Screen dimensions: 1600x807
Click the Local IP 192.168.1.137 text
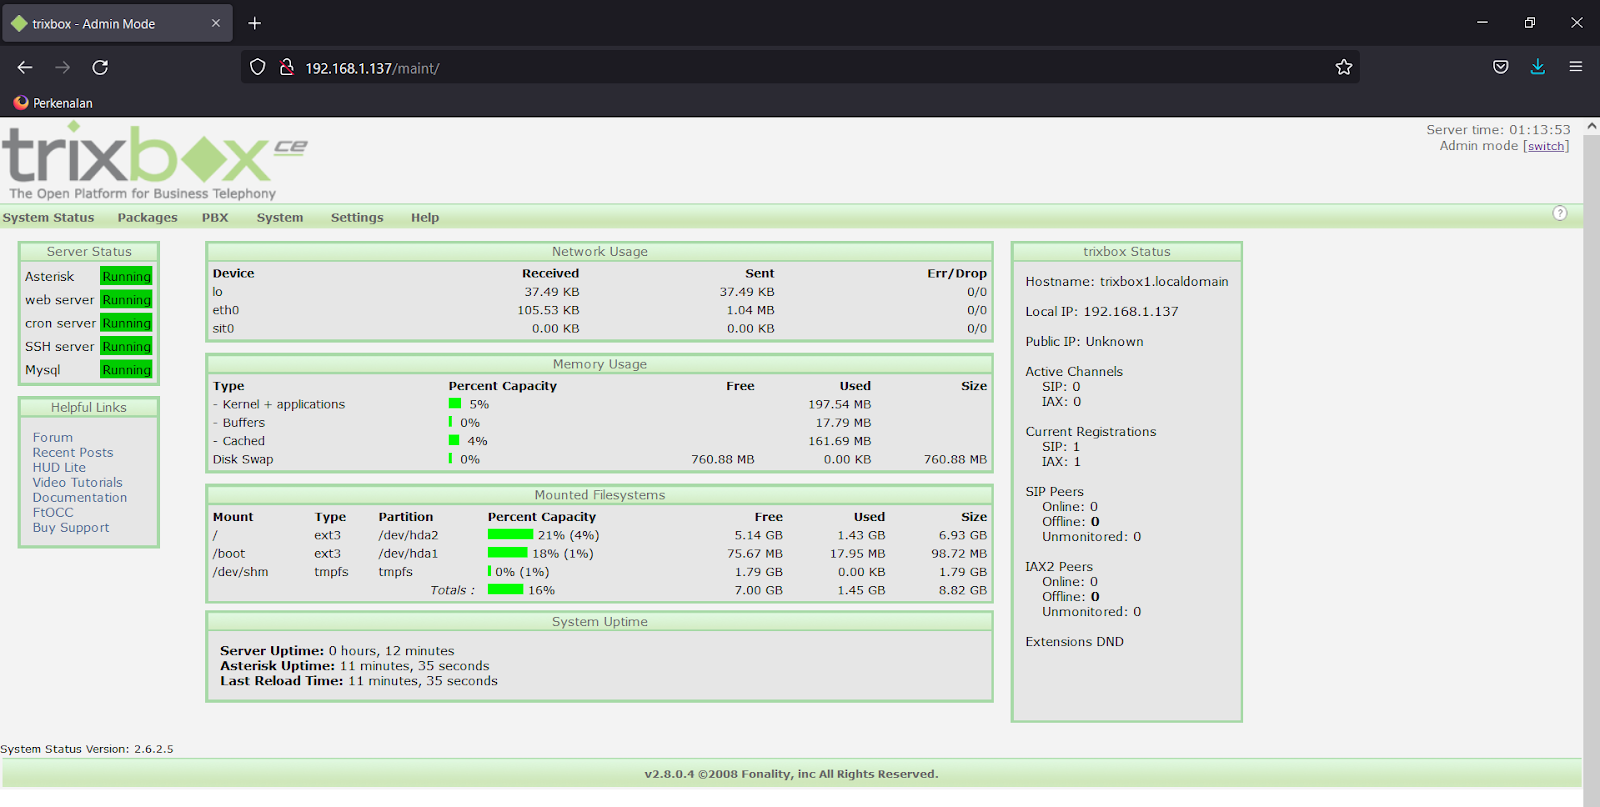(1101, 311)
